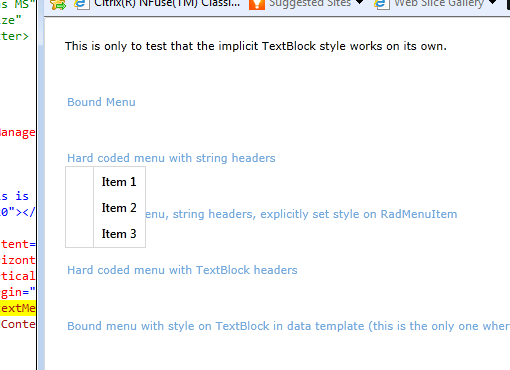The width and height of the screenshot is (510, 370).
Task: Click Bound menu with style on TextBlock
Action: pos(288,326)
